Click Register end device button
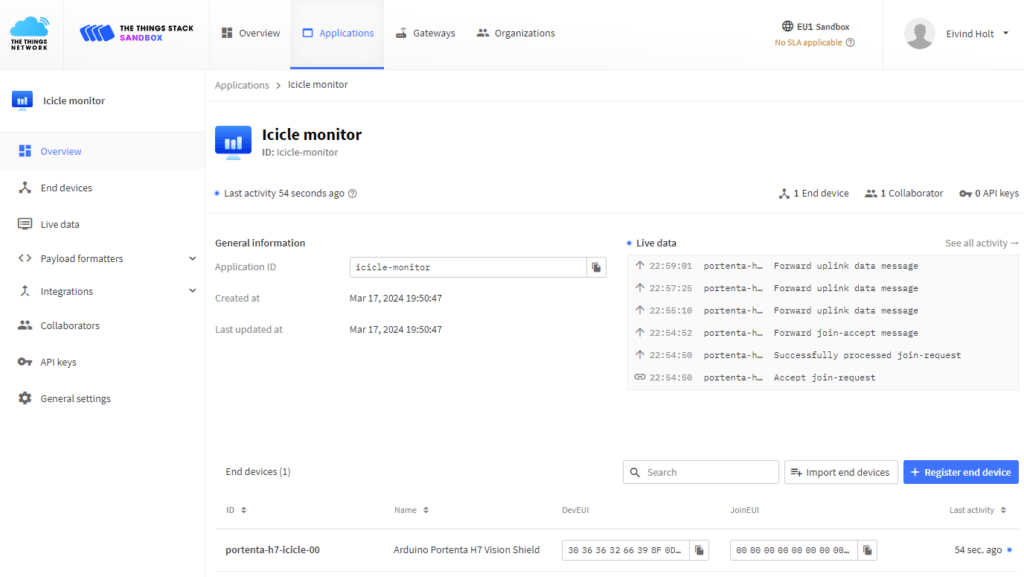Image resolution: width=1024 pixels, height=577 pixels. [x=961, y=472]
